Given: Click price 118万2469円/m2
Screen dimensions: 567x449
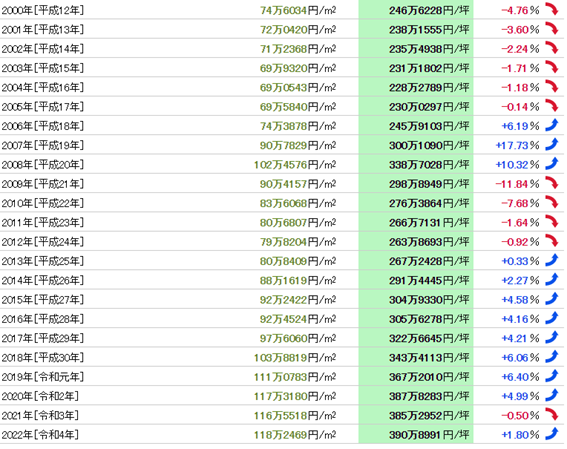Looking at the screenshot, I should coord(295,435).
